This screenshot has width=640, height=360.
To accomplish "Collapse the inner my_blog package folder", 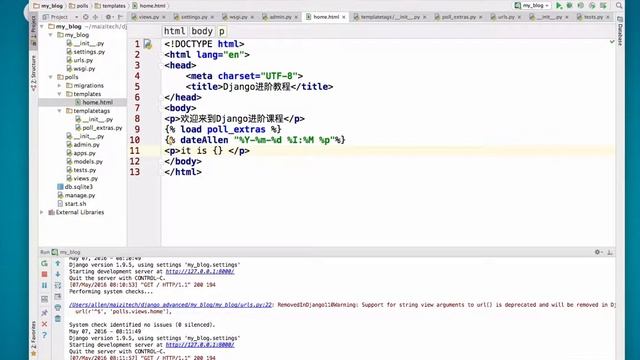I will (51, 35).
